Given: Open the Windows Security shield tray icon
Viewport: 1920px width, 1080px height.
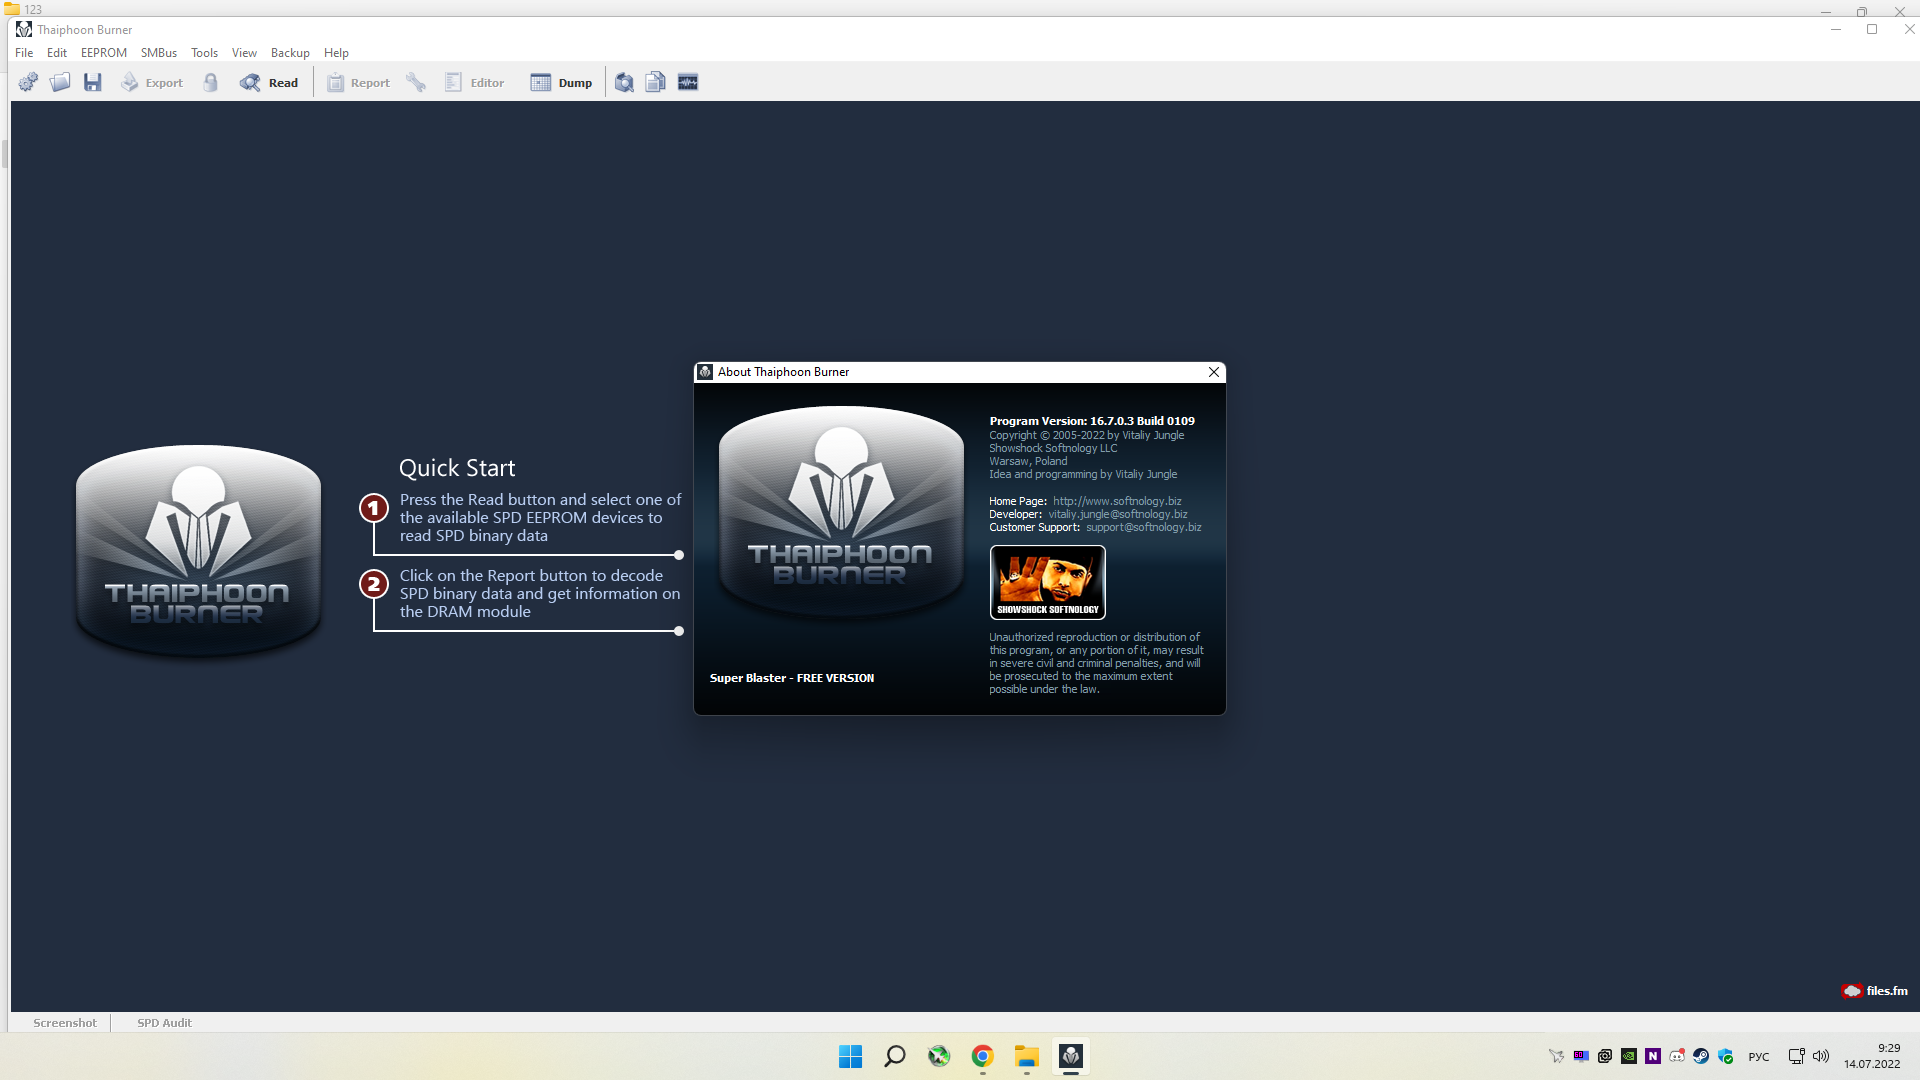Looking at the screenshot, I should [x=1725, y=1056].
